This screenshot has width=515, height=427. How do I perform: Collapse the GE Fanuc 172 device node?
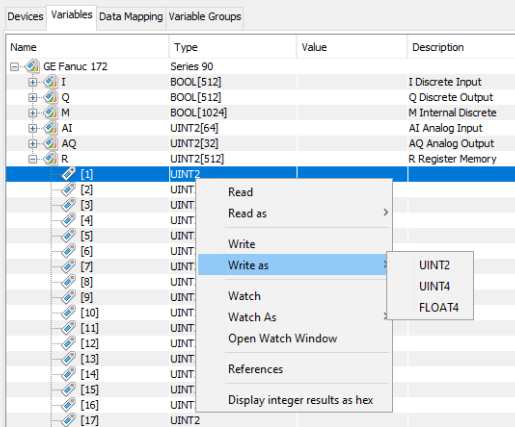(14, 67)
